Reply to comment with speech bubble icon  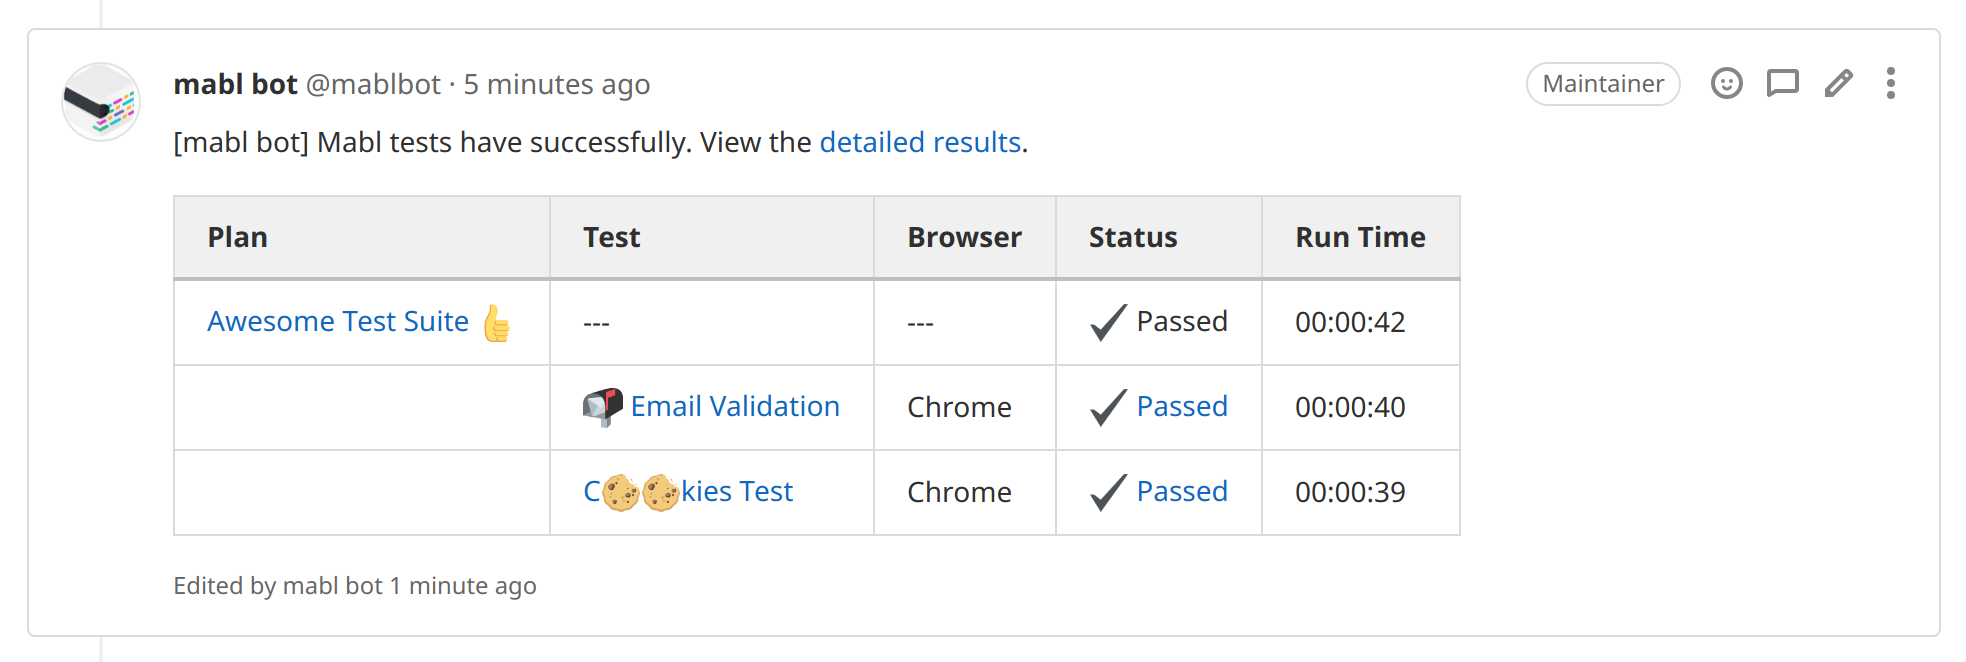[x=1782, y=83]
